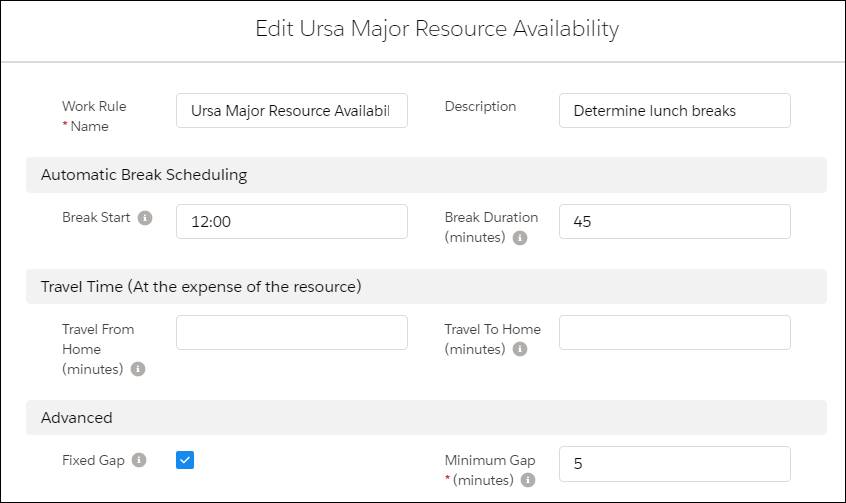The height and width of the screenshot is (503, 846).
Task: Click the Work Rule Name label
Action: tap(94, 116)
